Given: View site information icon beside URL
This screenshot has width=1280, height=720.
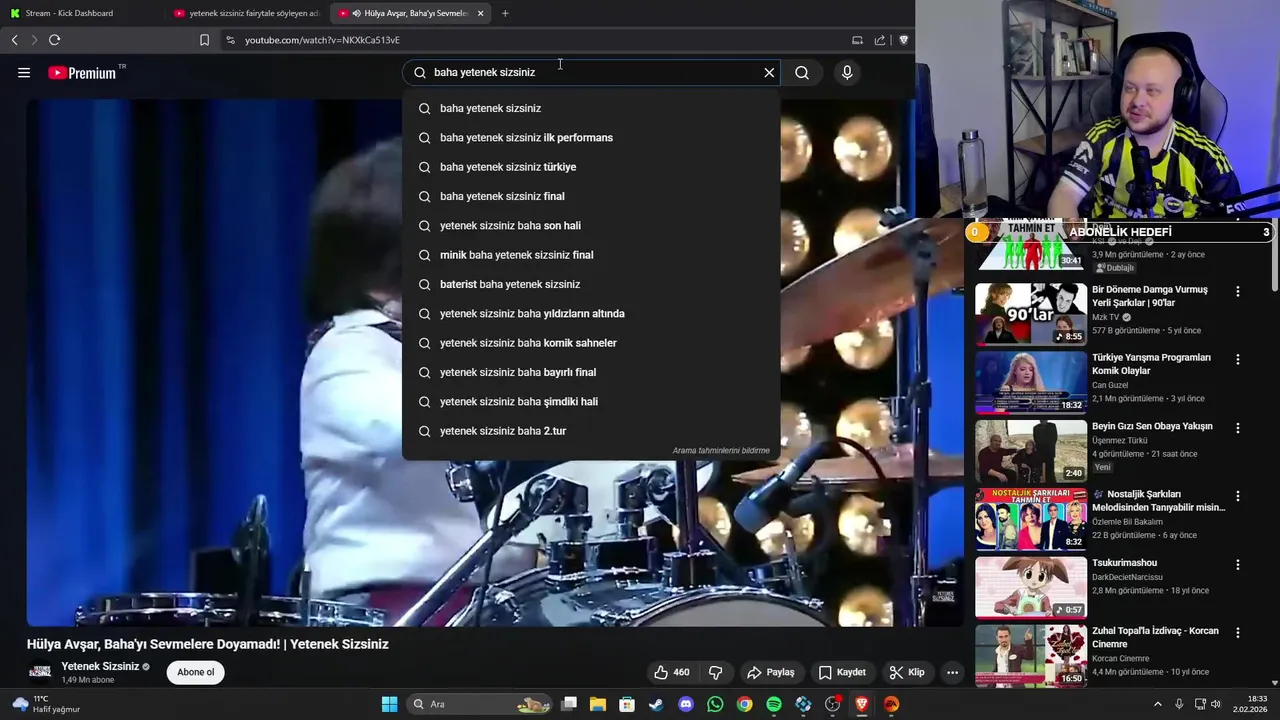Looking at the screenshot, I should pos(230,40).
